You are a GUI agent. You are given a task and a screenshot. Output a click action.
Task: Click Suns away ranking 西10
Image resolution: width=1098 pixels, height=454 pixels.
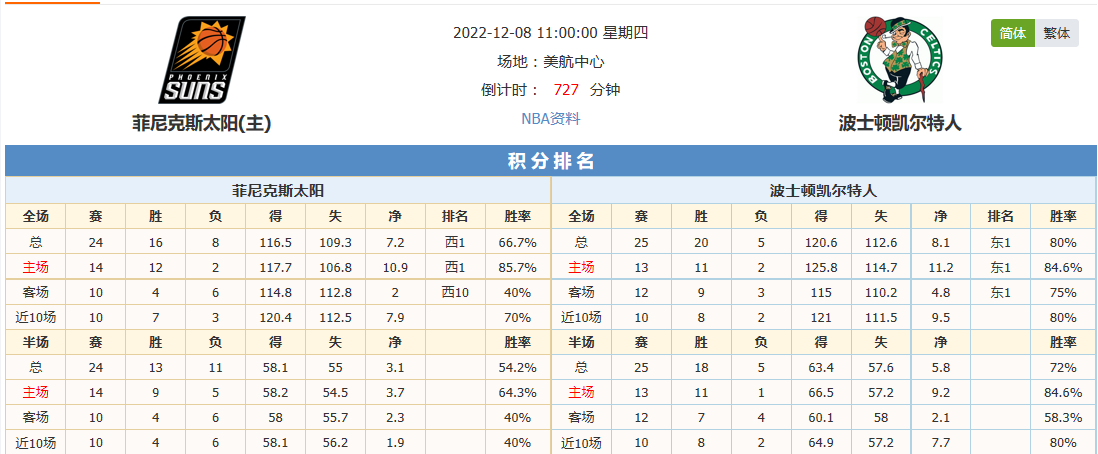coord(457,292)
